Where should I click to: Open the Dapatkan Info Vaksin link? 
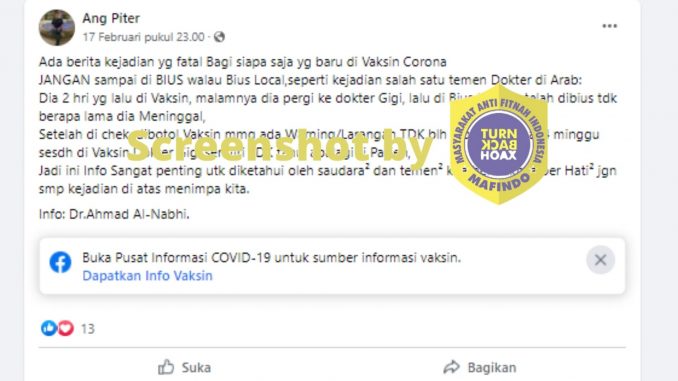point(147,276)
